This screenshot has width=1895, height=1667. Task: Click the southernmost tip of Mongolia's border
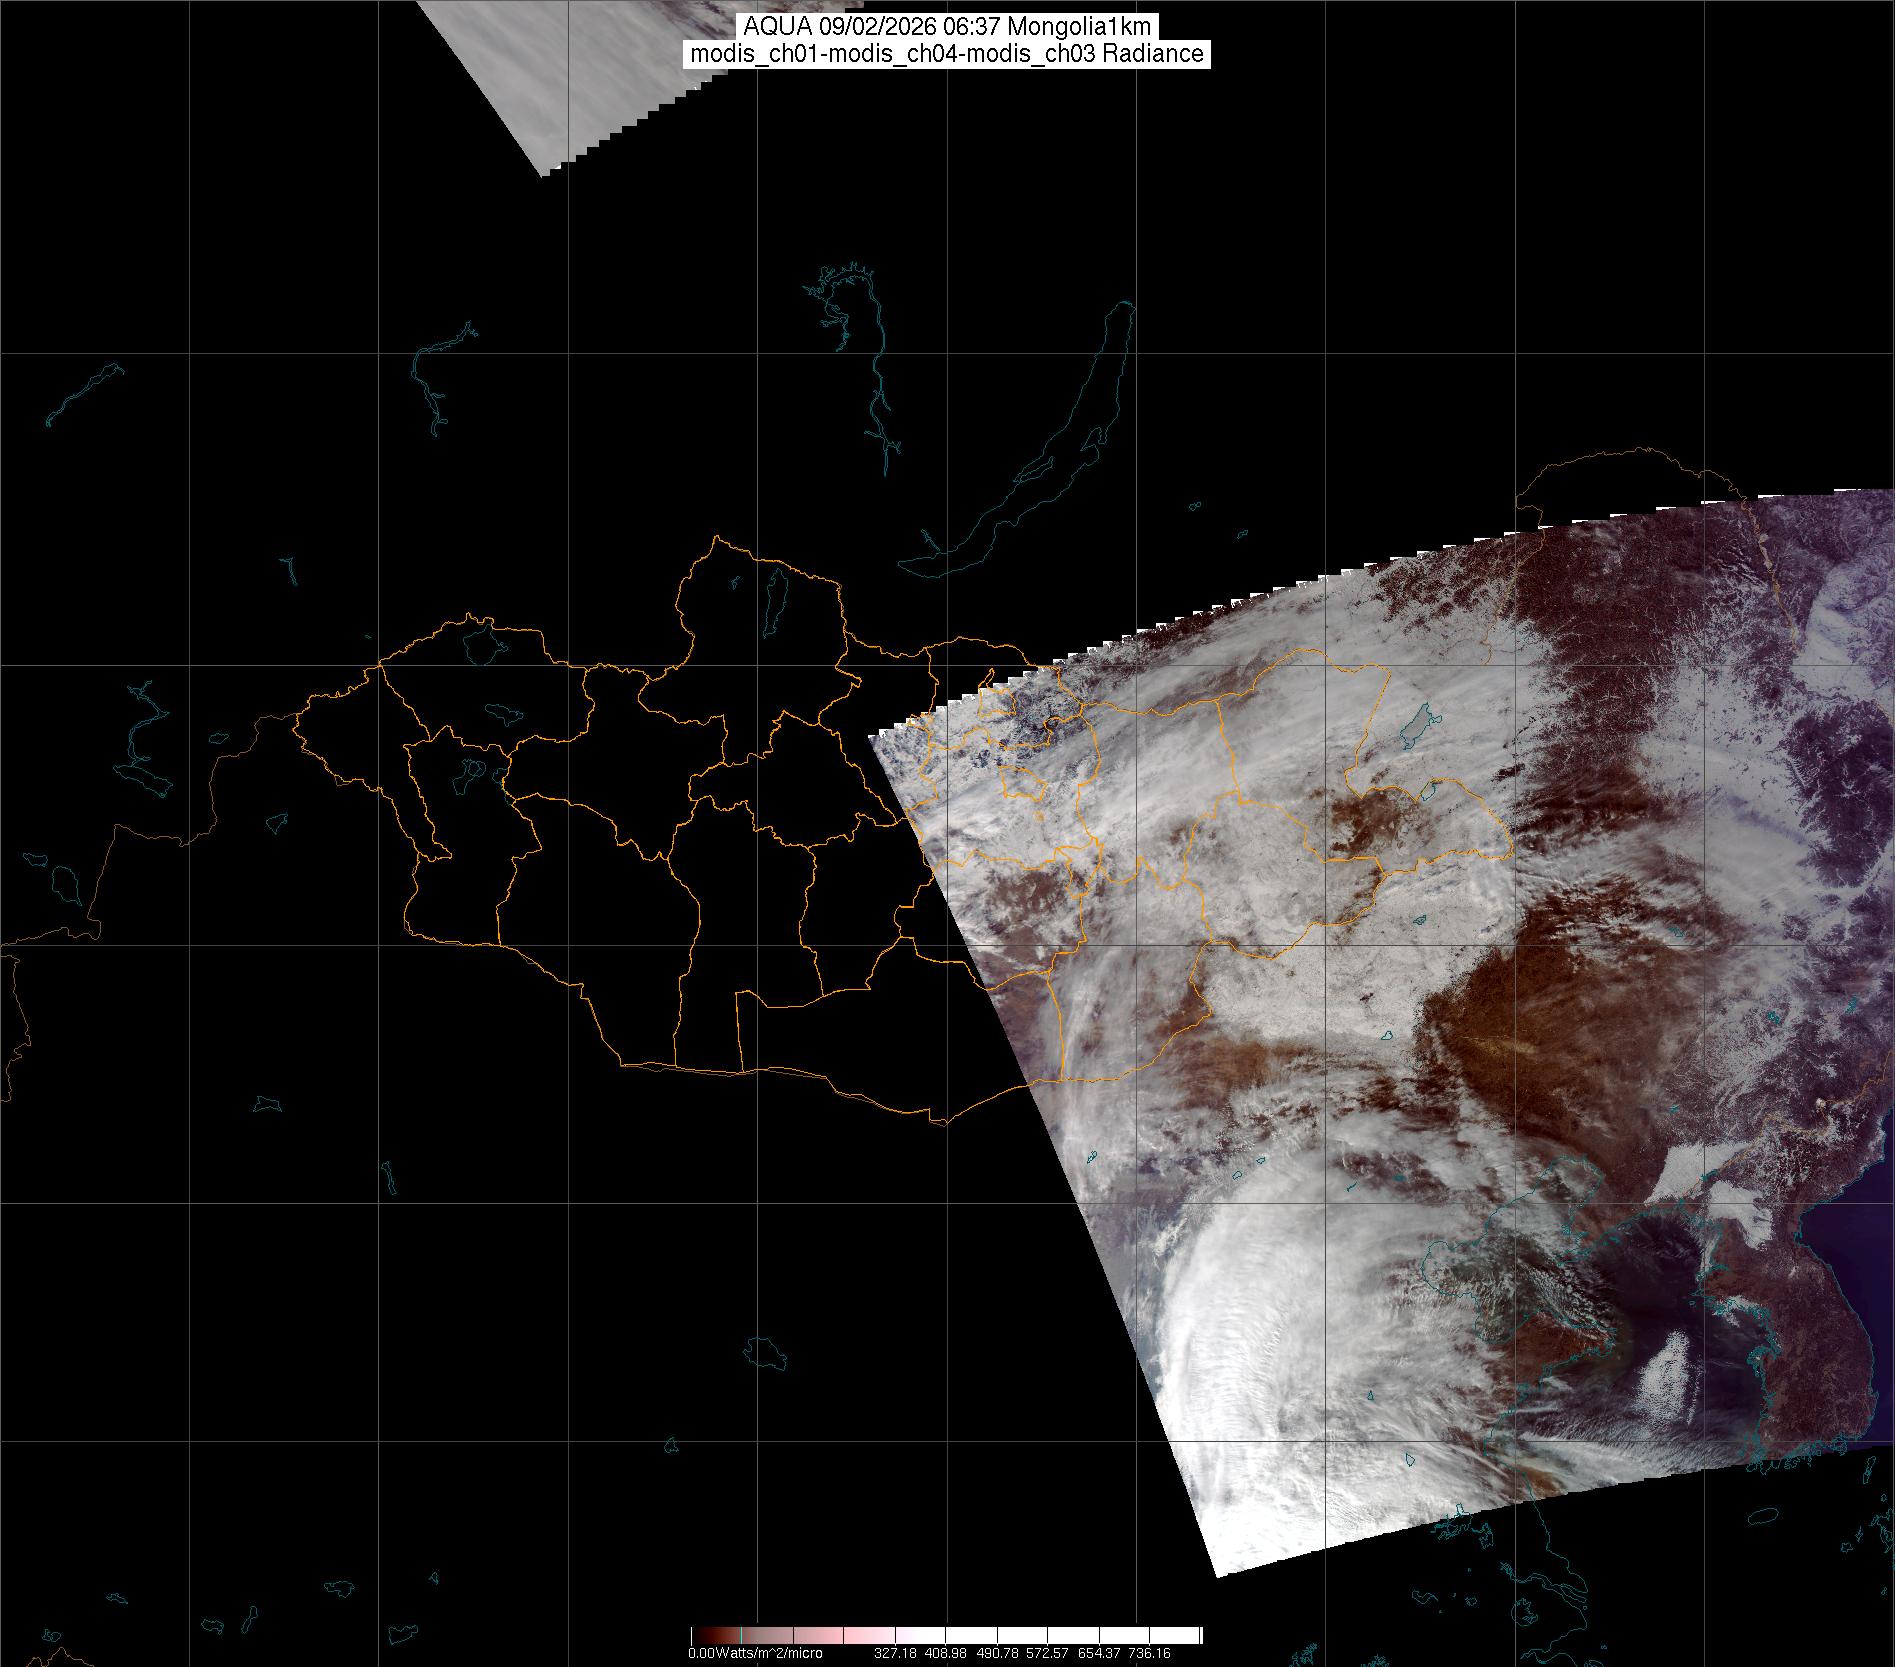coord(938,1121)
